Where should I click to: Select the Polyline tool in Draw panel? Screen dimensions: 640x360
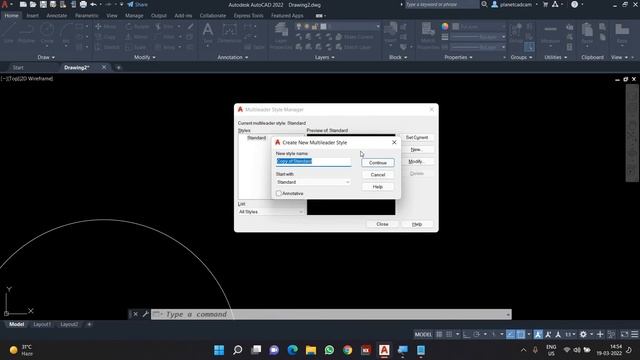point(26,33)
